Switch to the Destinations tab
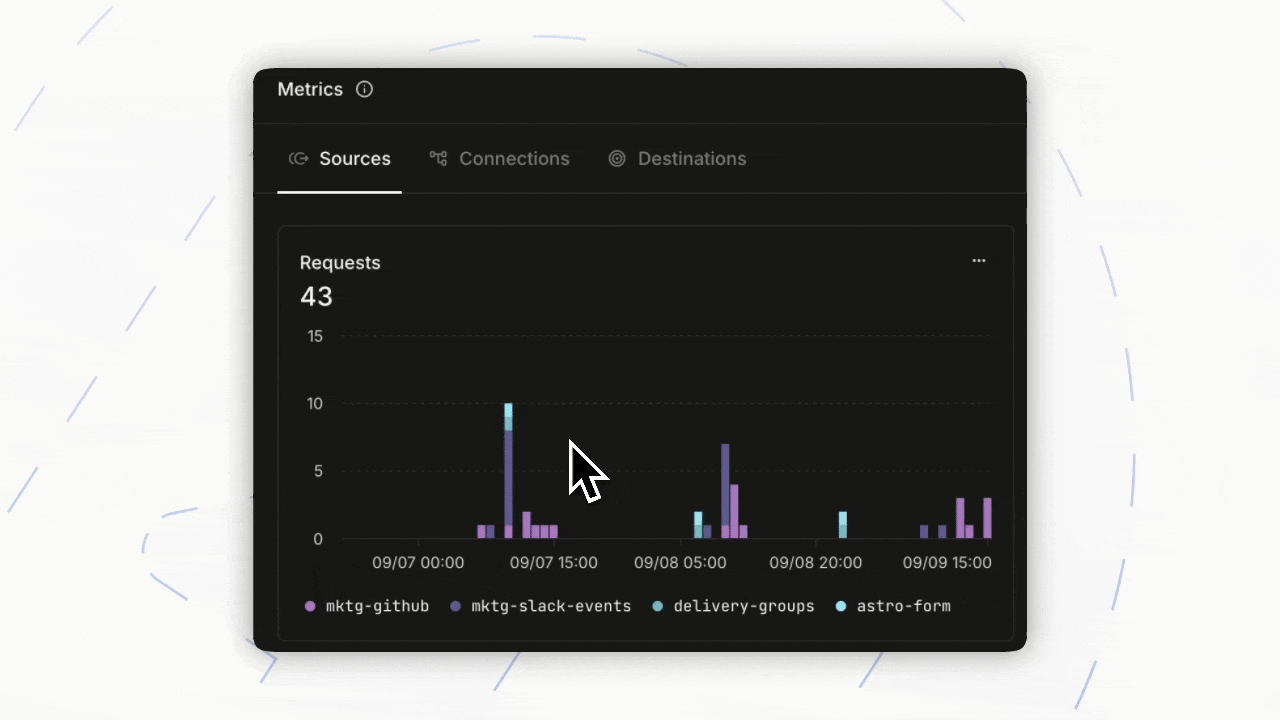 [678, 159]
